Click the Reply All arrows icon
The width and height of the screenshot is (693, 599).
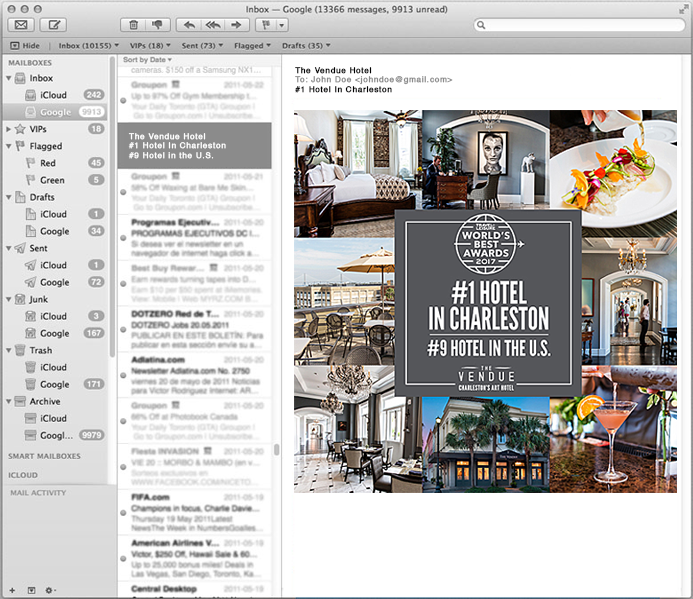pos(213,24)
